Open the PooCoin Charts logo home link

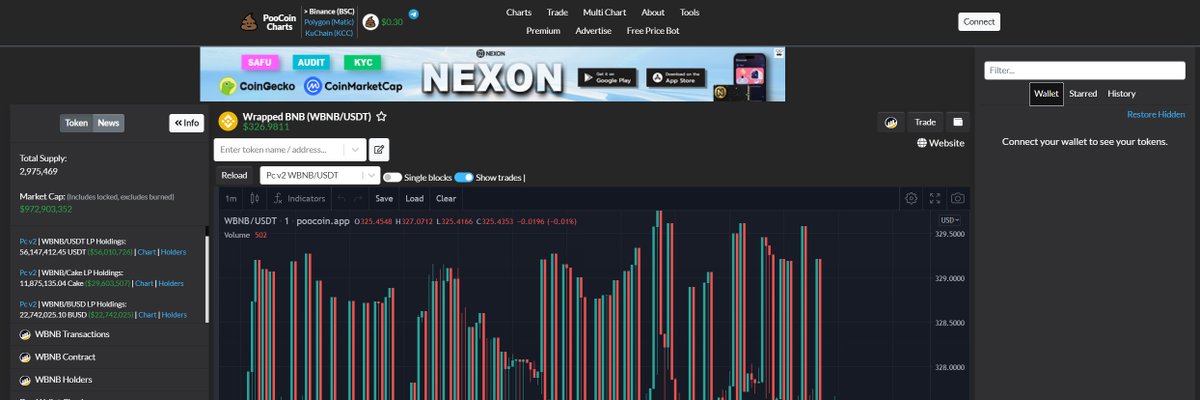tap(269, 22)
